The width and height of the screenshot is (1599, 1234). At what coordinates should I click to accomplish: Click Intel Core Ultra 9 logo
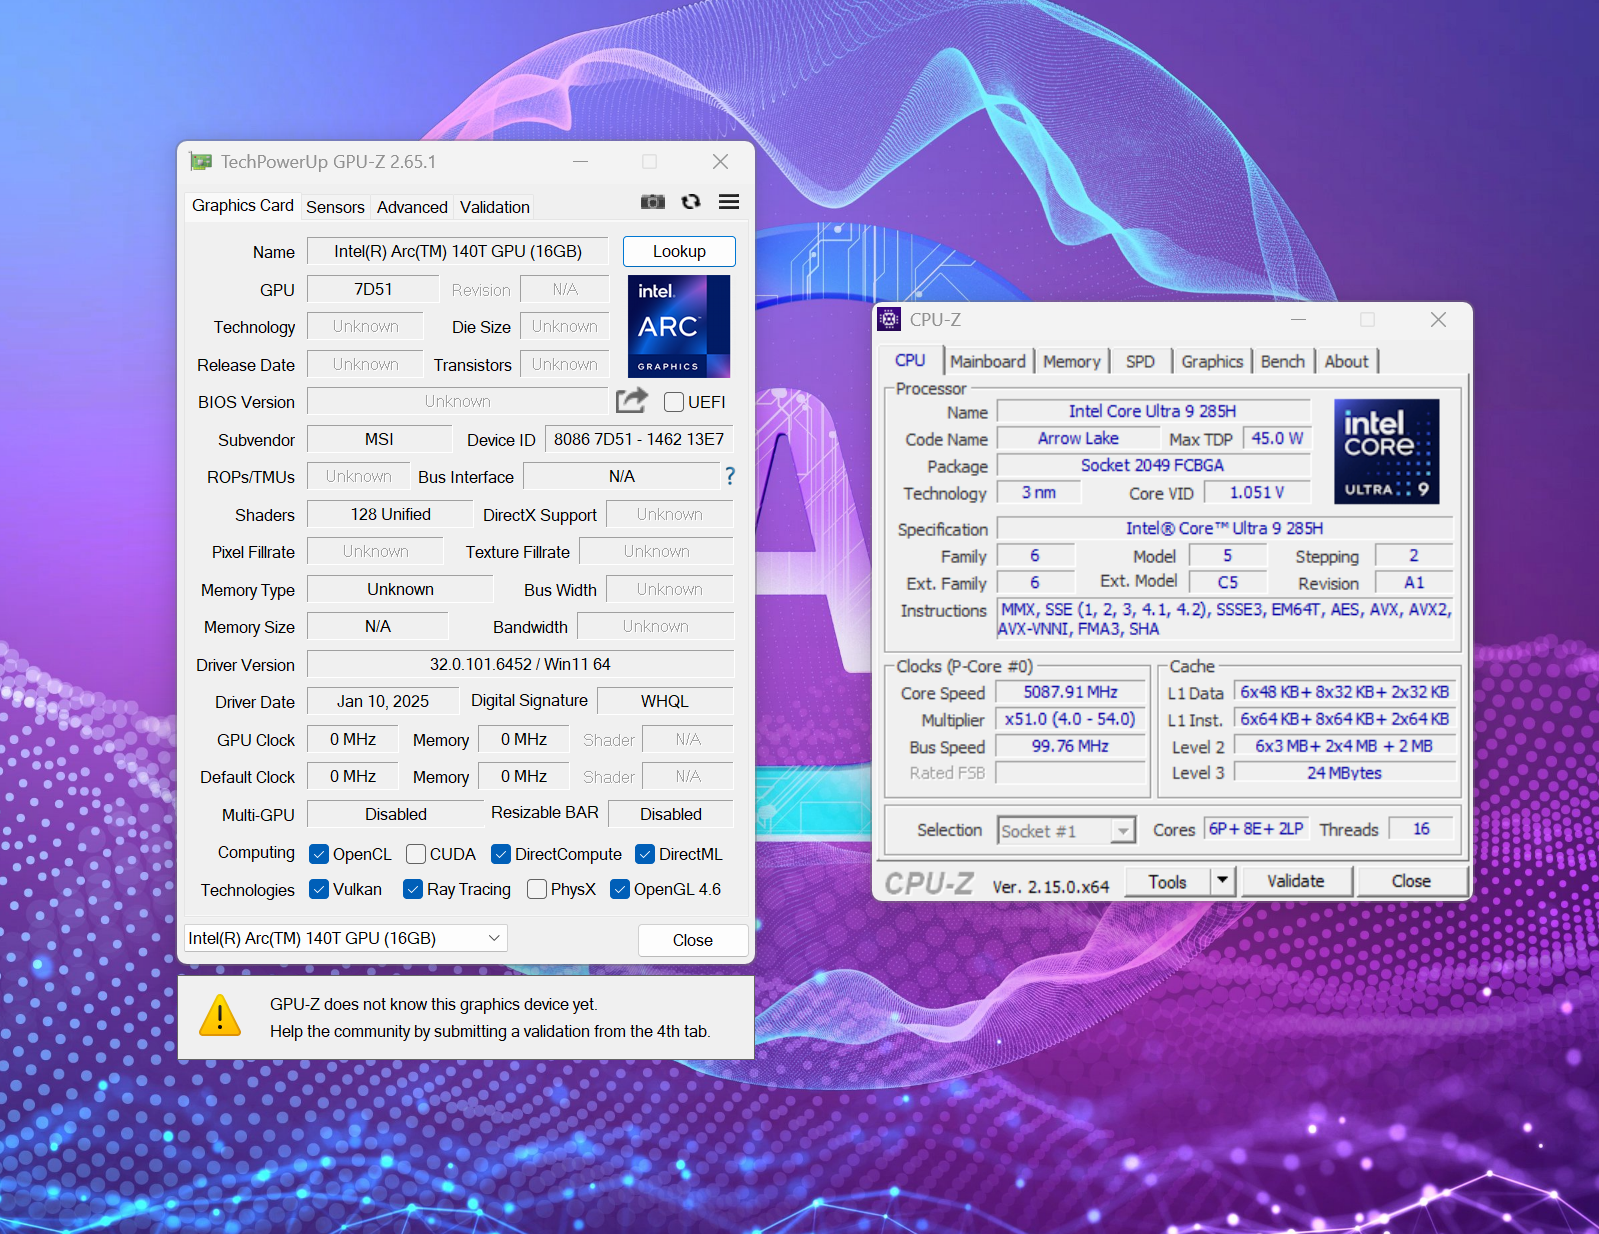pyautogui.click(x=1386, y=451)
